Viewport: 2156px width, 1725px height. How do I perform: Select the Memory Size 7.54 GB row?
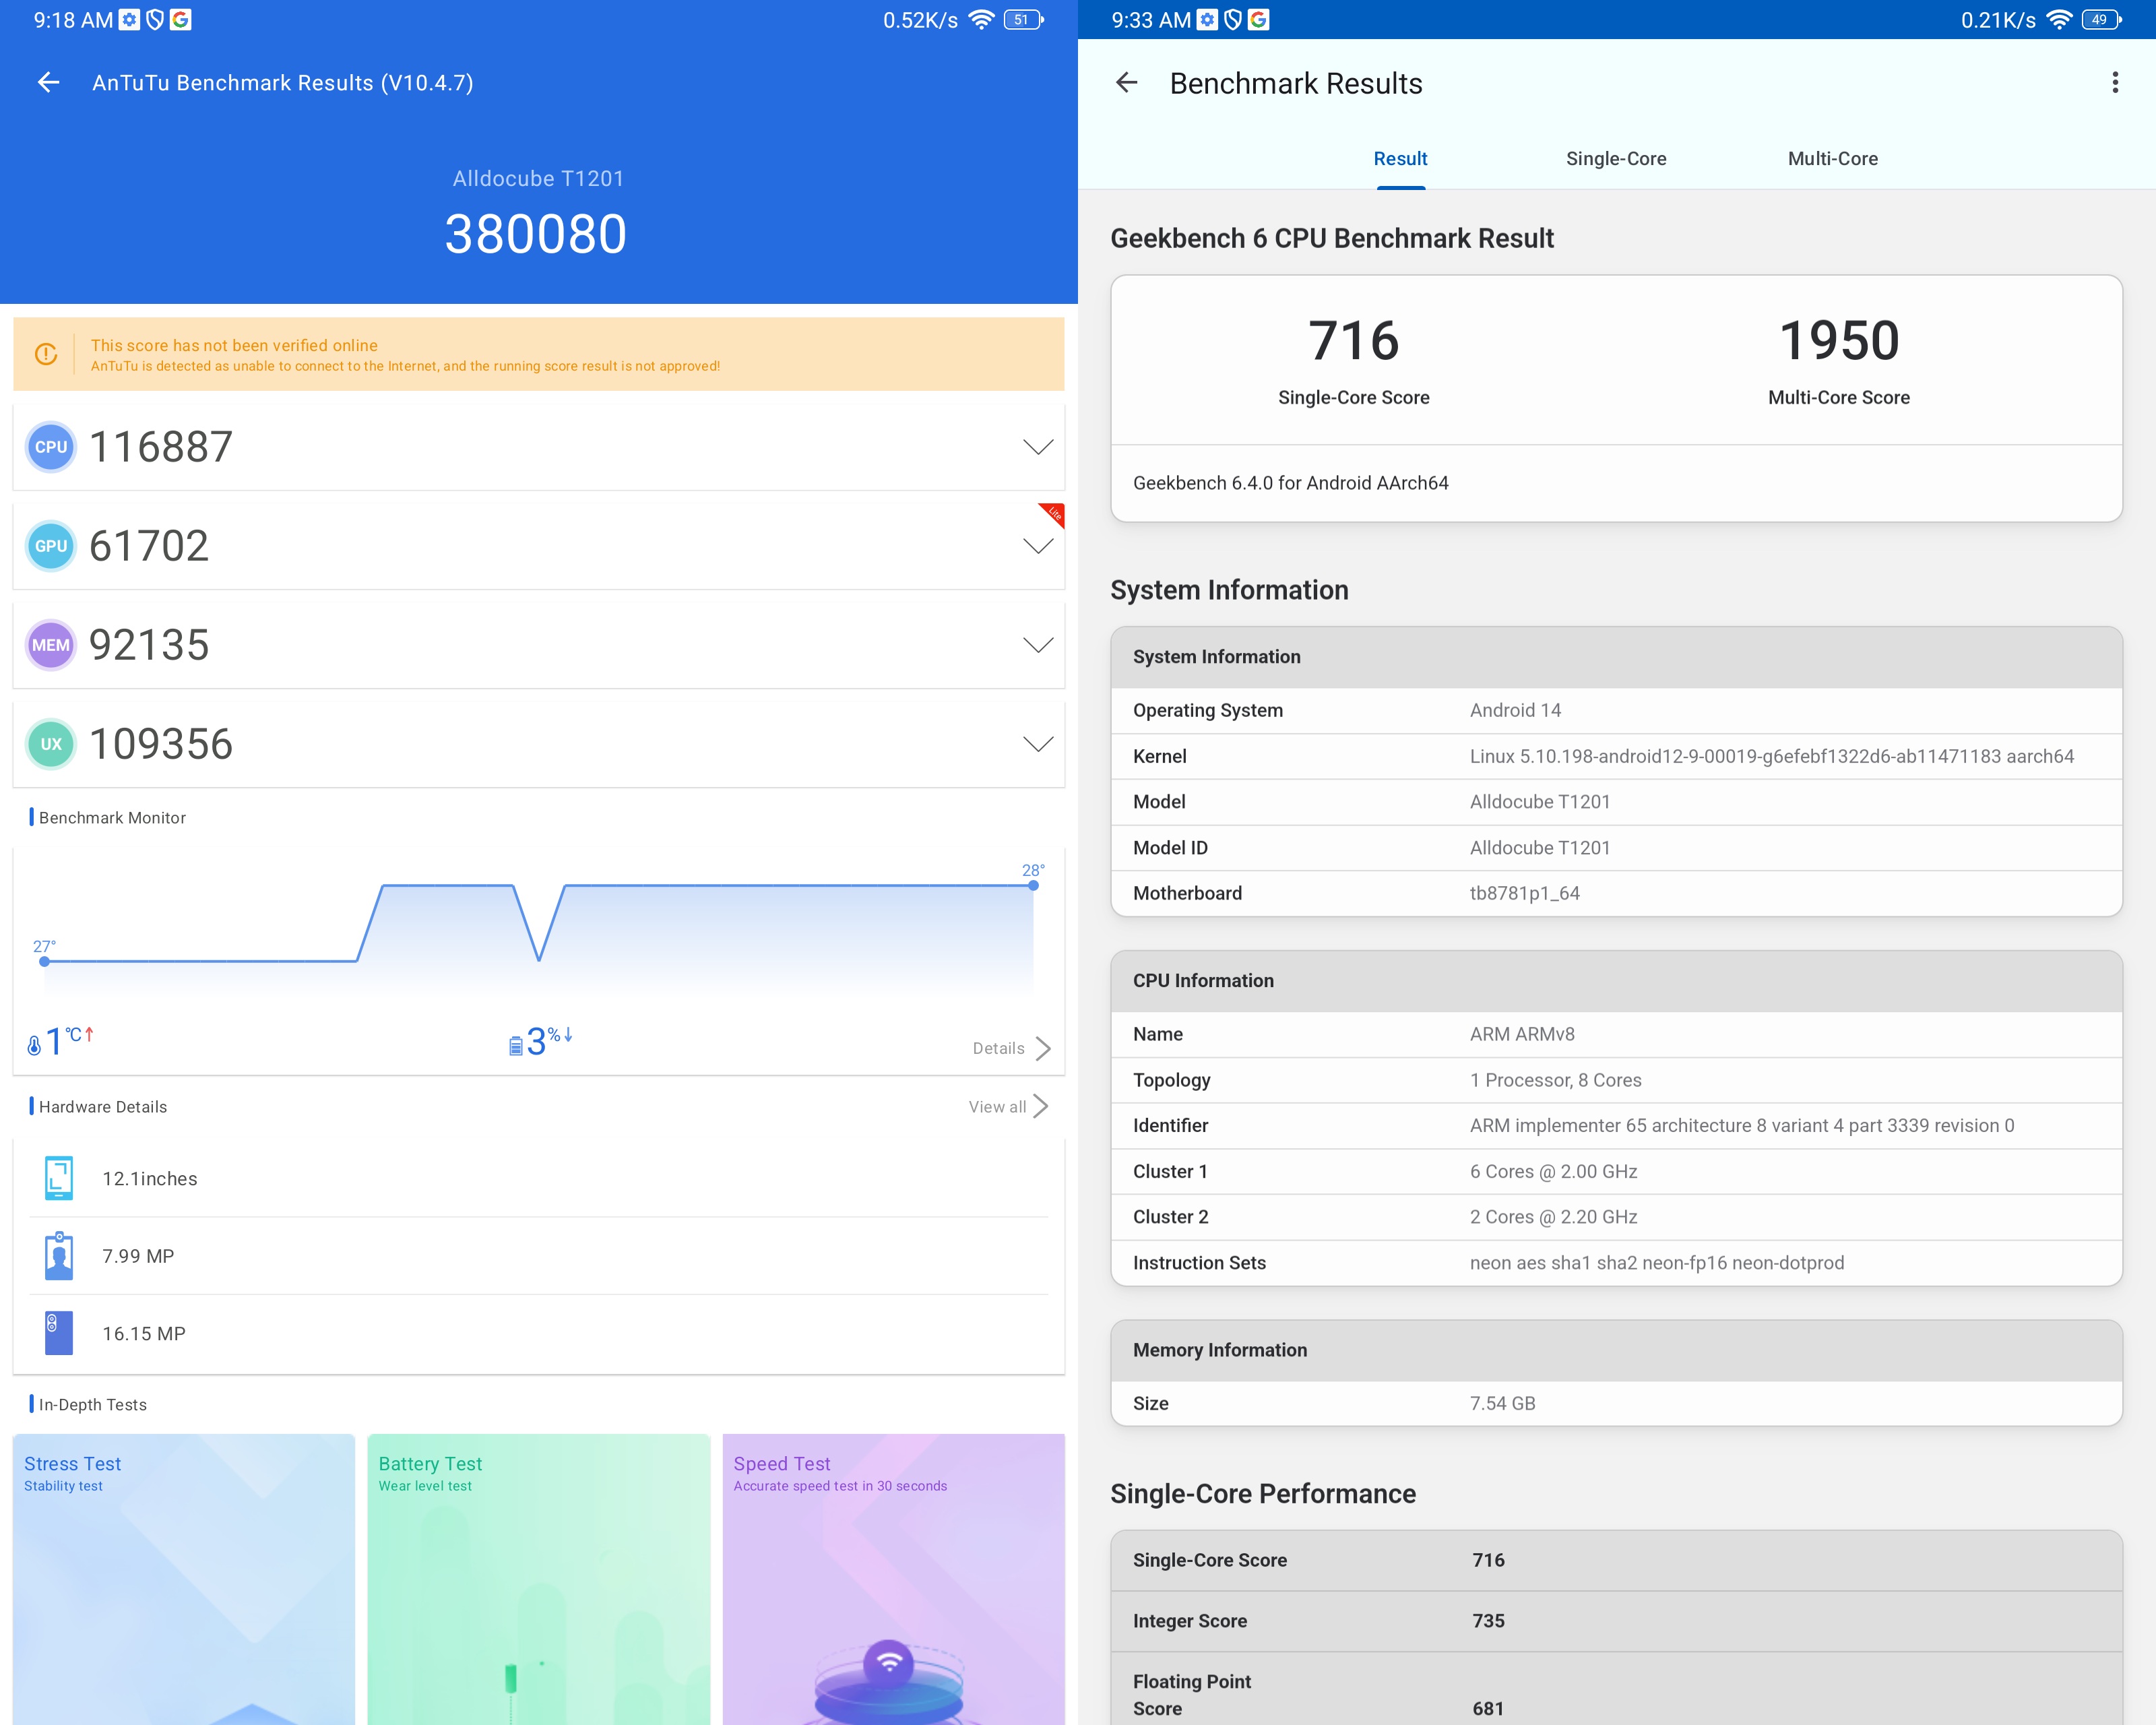point(1616,1403)
